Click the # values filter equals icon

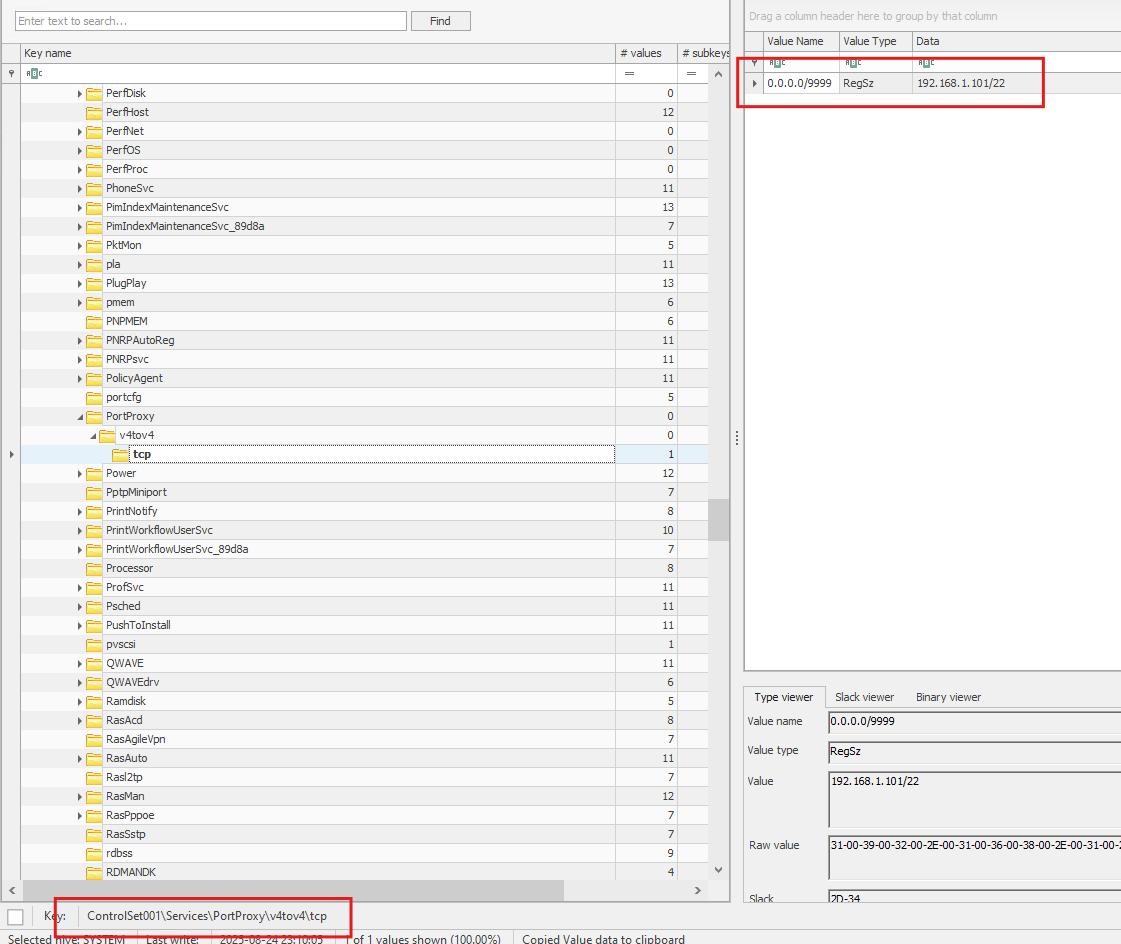point(630,74)
